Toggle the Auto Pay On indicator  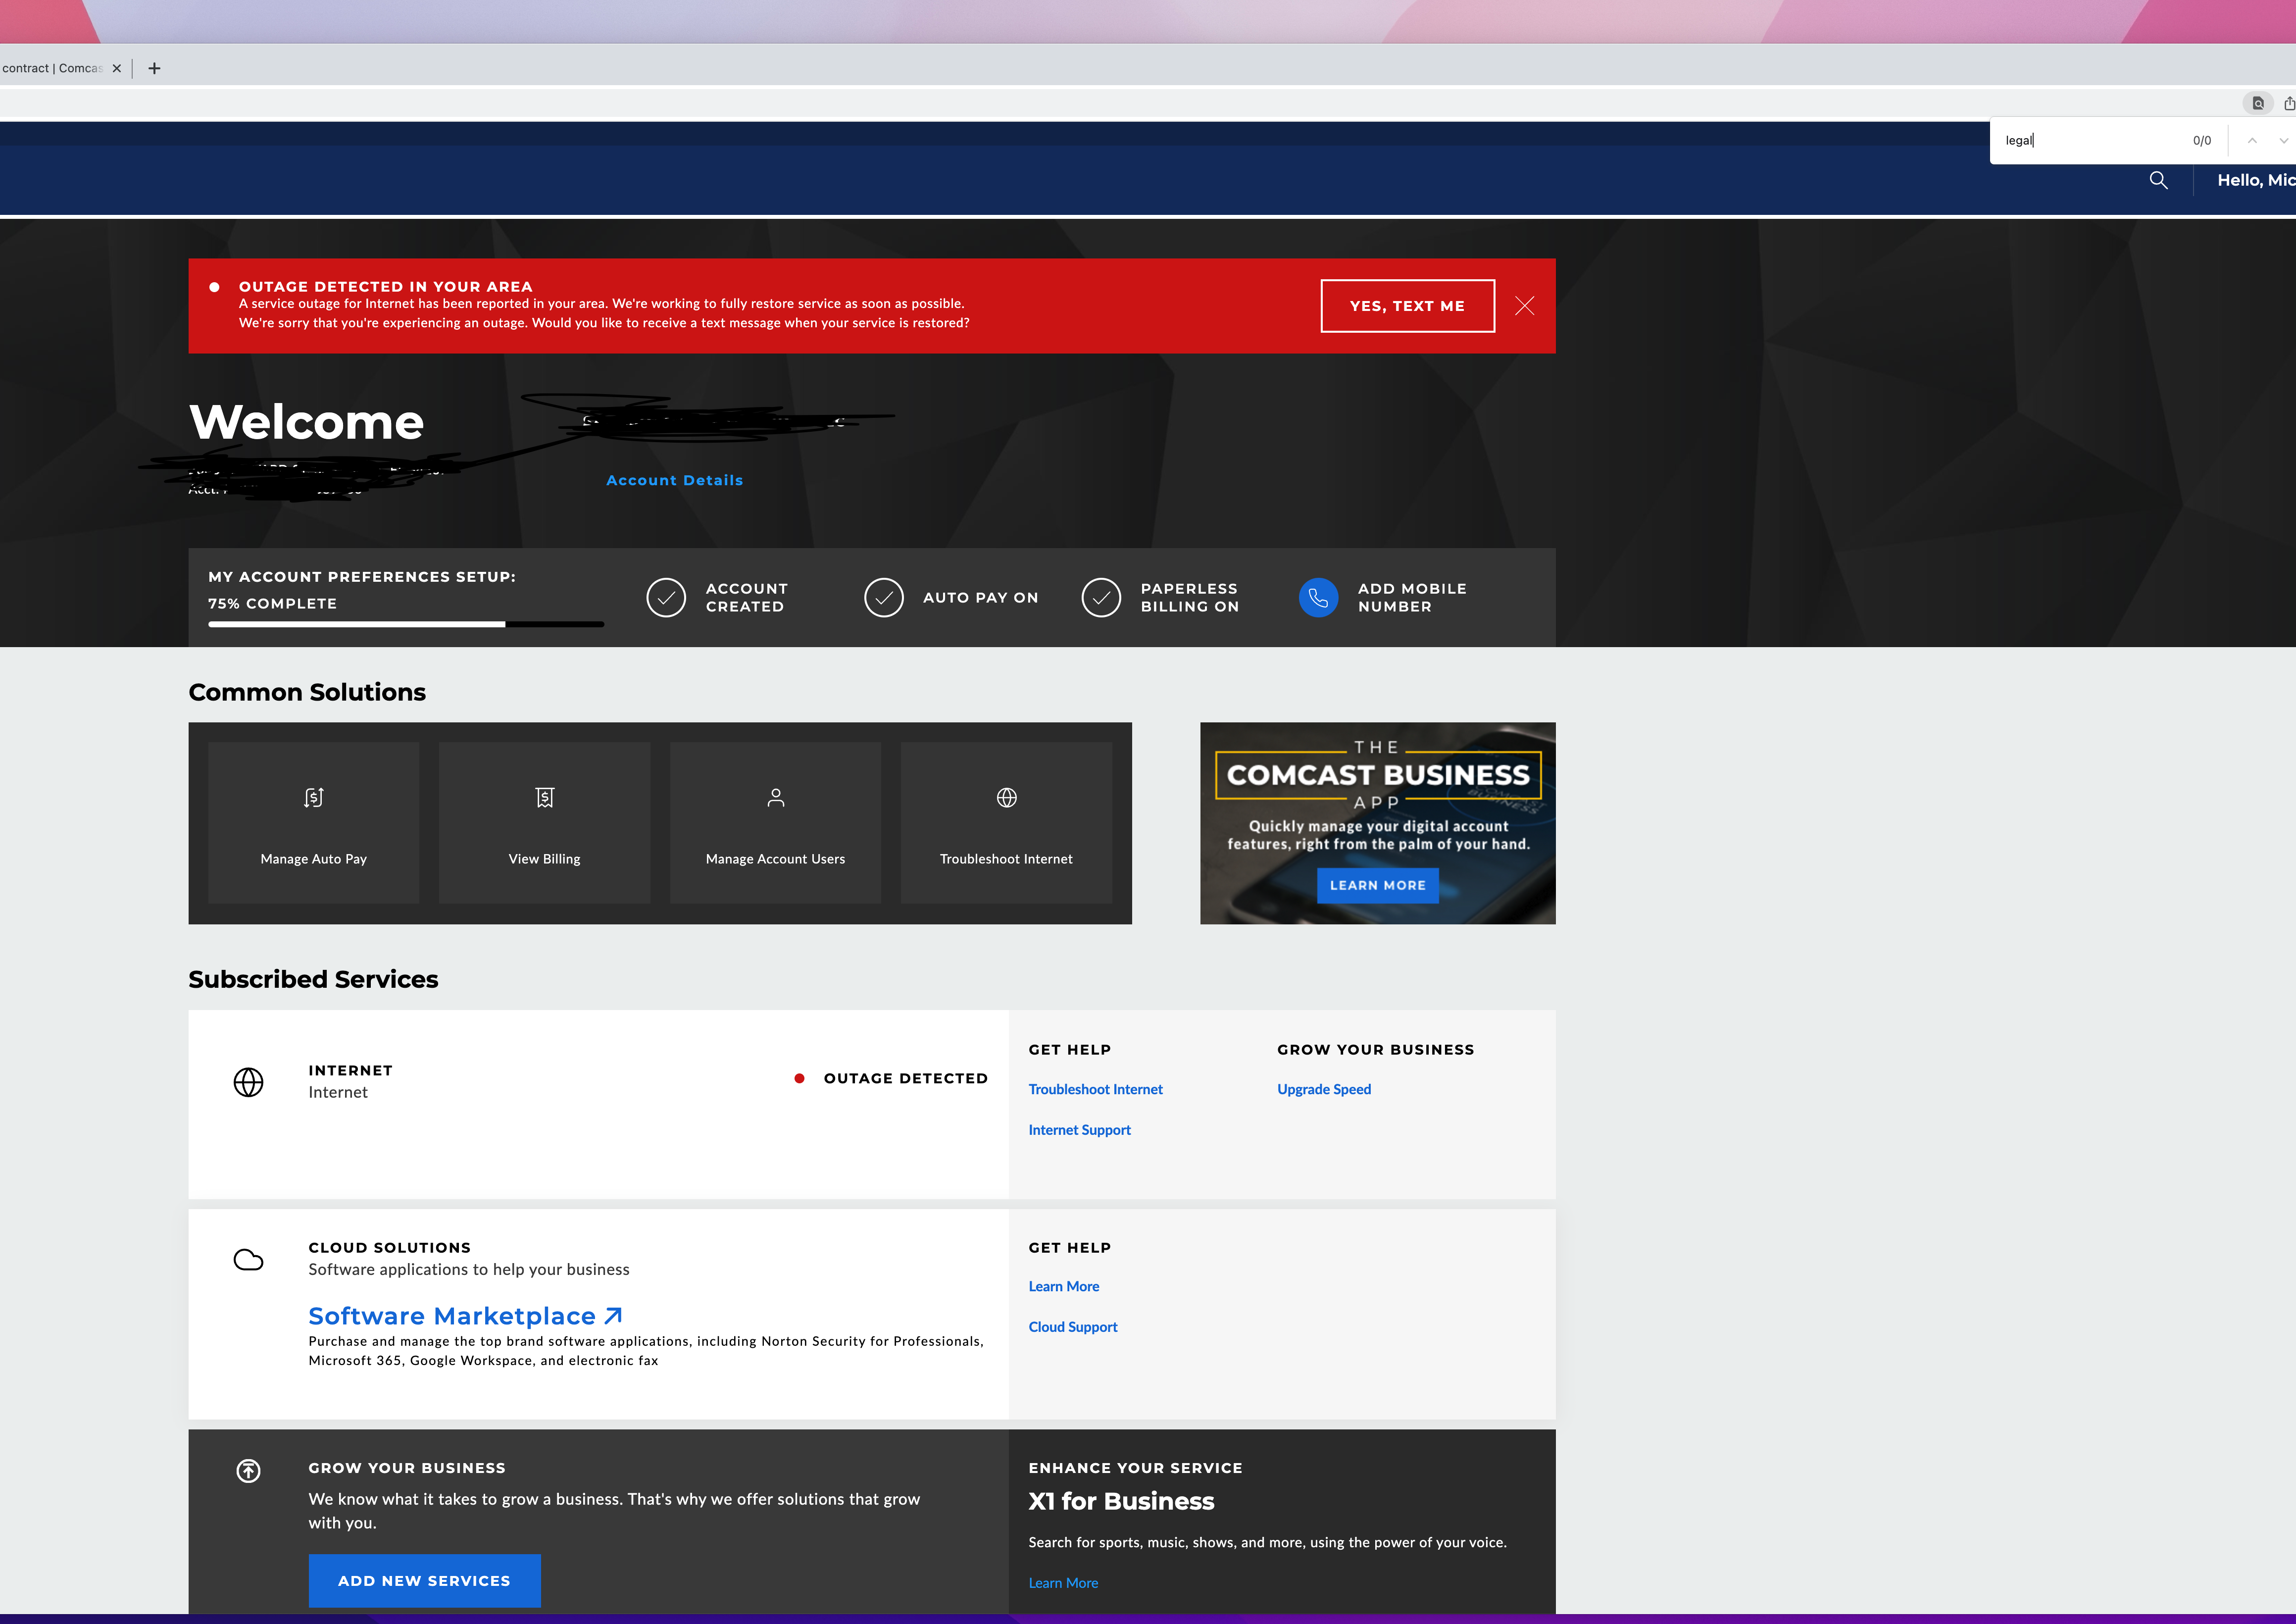click(884, 597)
